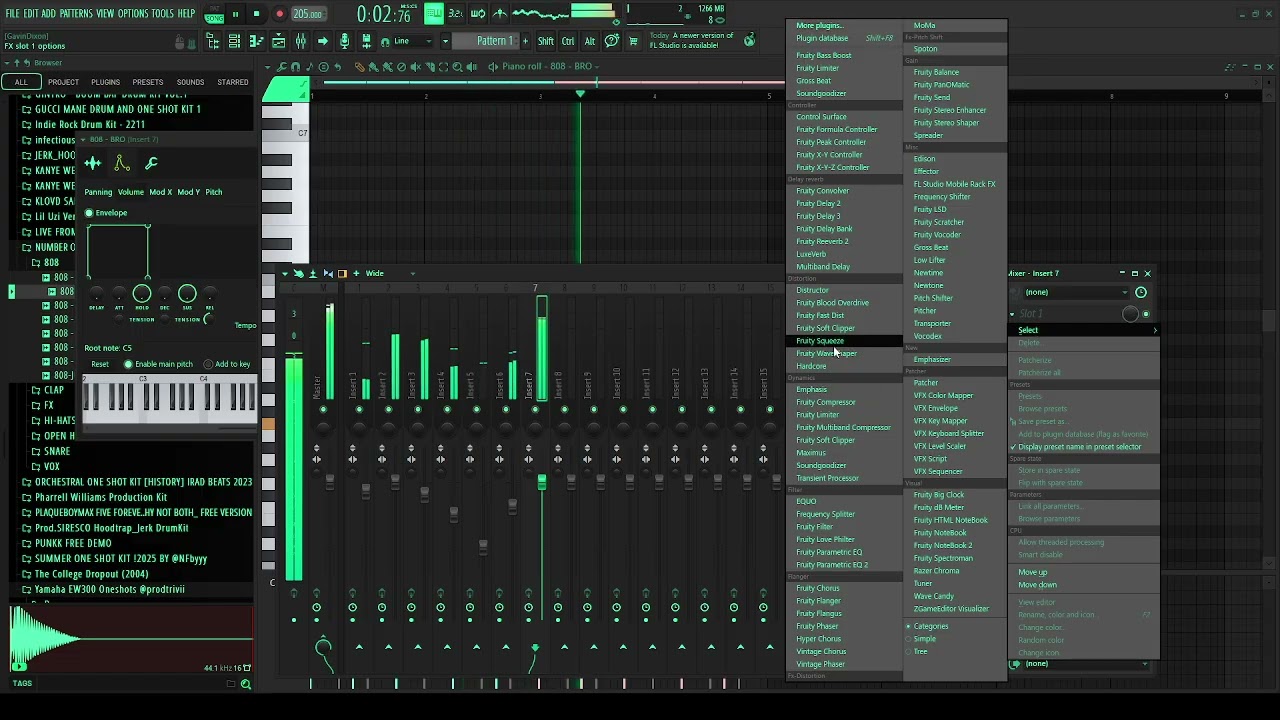The width and height of the screenshot is (1280, 720).
Task: Click the output routing icon beside bottom (none)
Action: tap(1016, 664)
